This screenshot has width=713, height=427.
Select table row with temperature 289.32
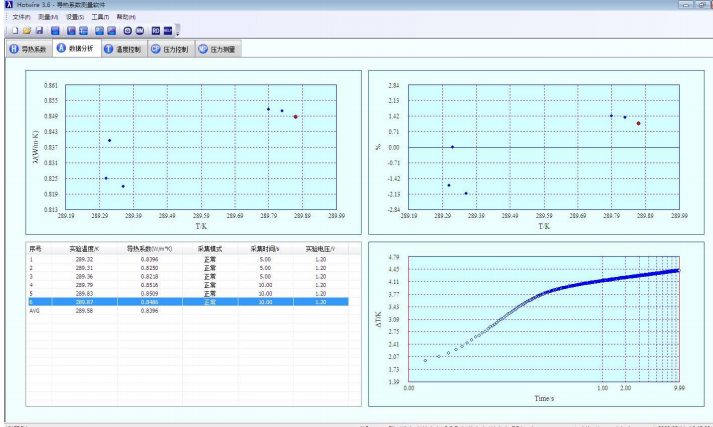click(187, 259)
